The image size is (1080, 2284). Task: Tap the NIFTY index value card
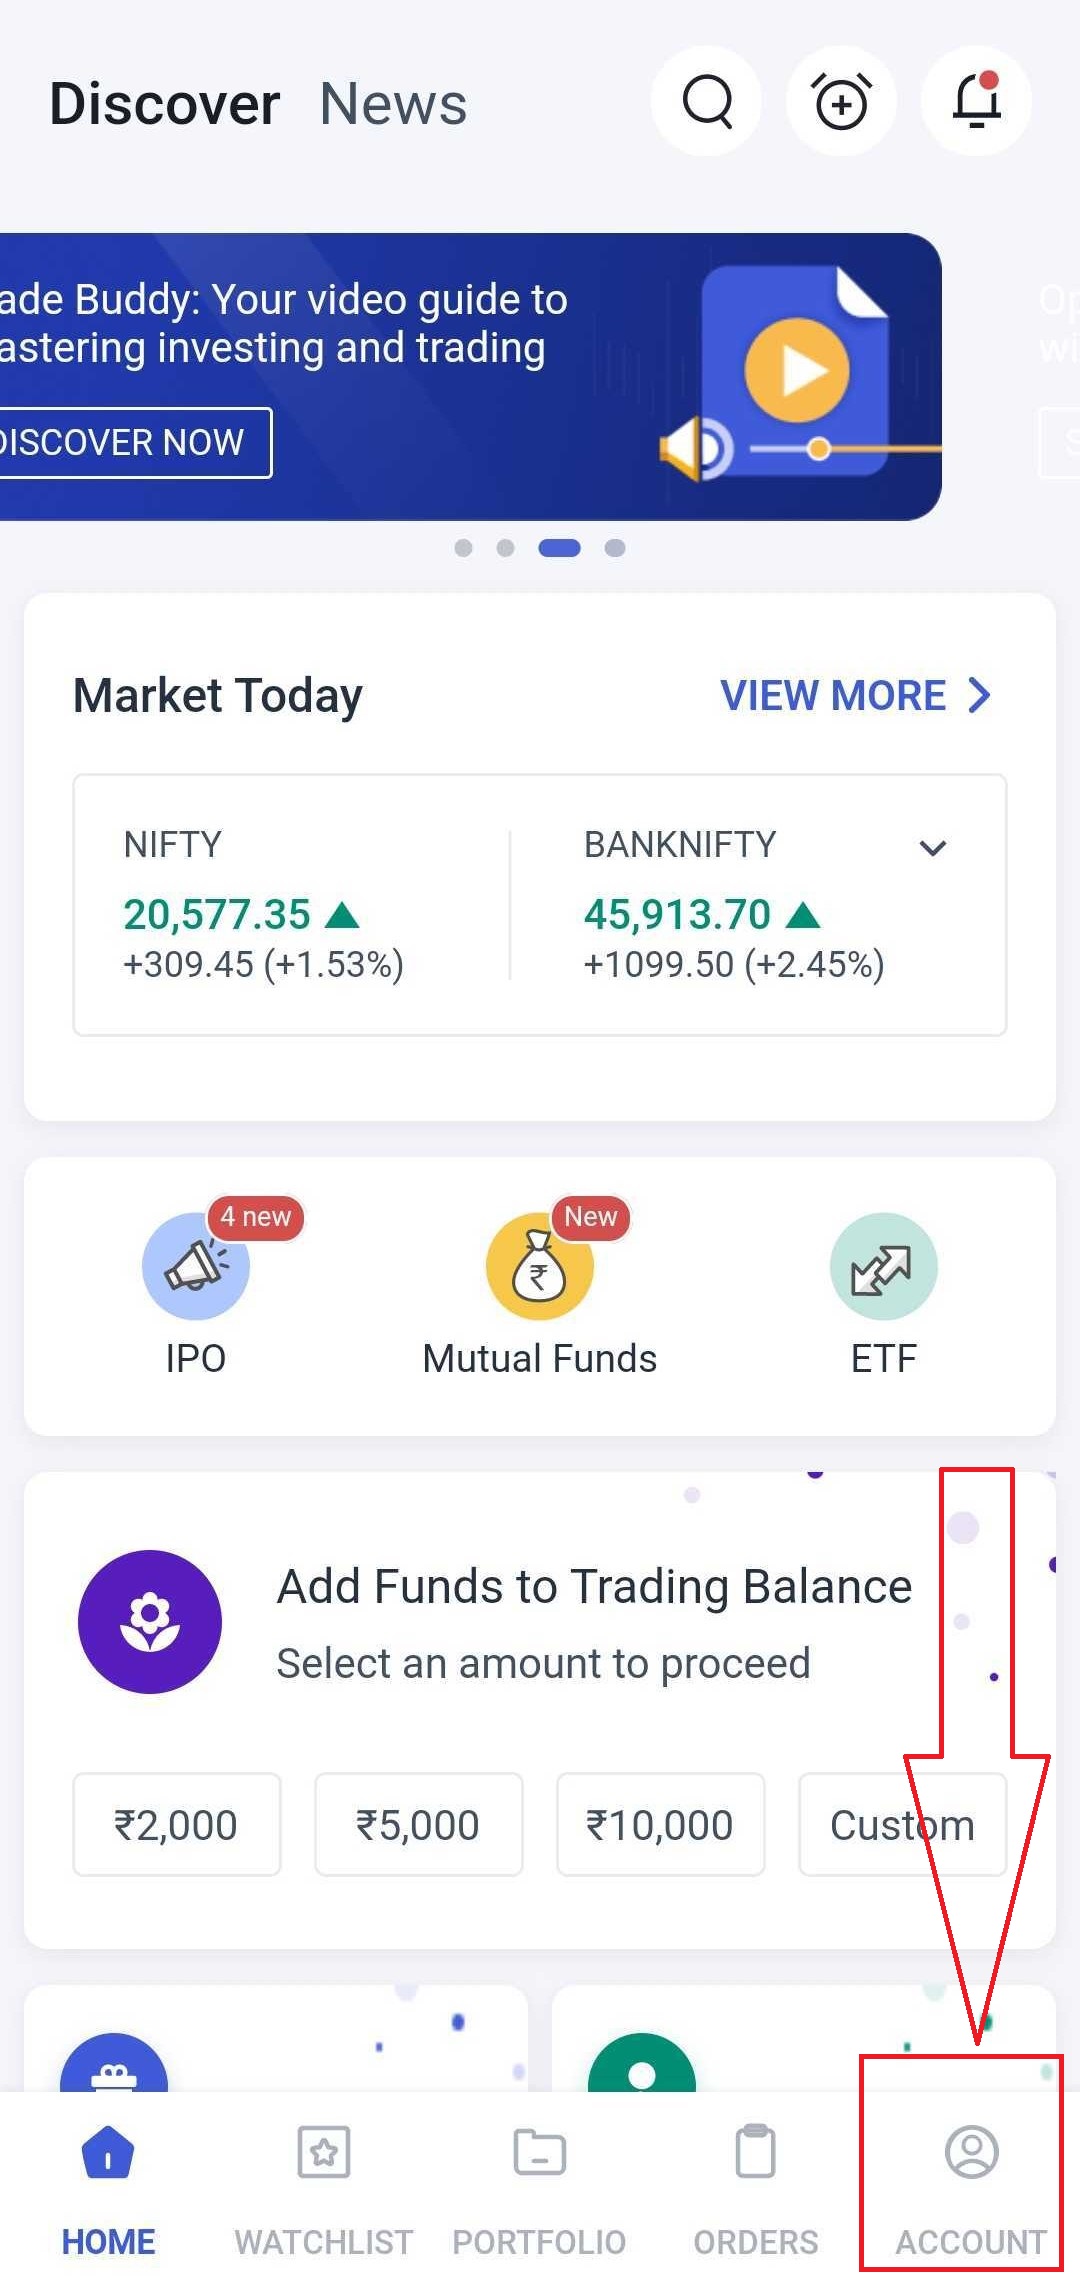(x=290, y=905)
